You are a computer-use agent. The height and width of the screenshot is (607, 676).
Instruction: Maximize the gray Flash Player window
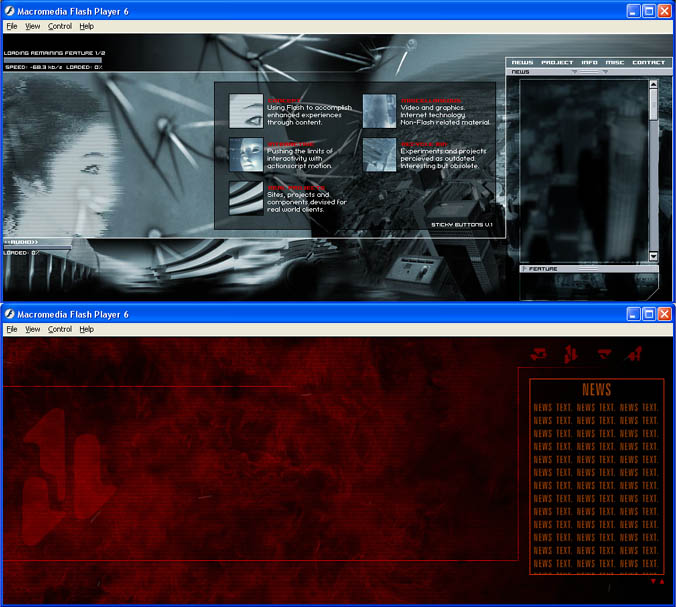(649, 11)
